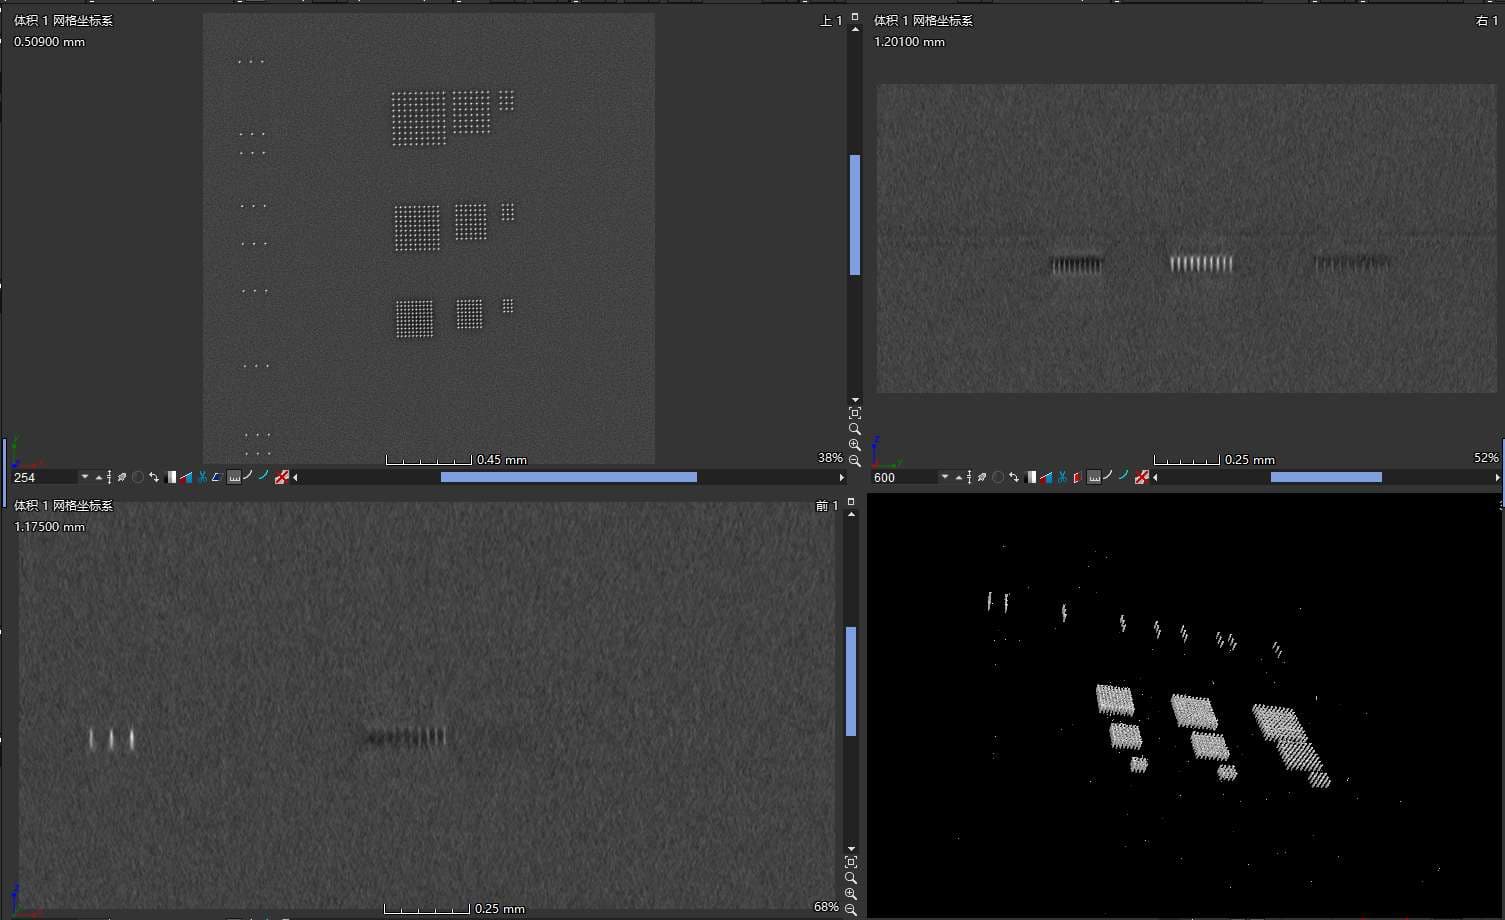Toggle the circle button in top view toolbar
The width and height of the screenshot is (1505, 920).
(138, 477)
